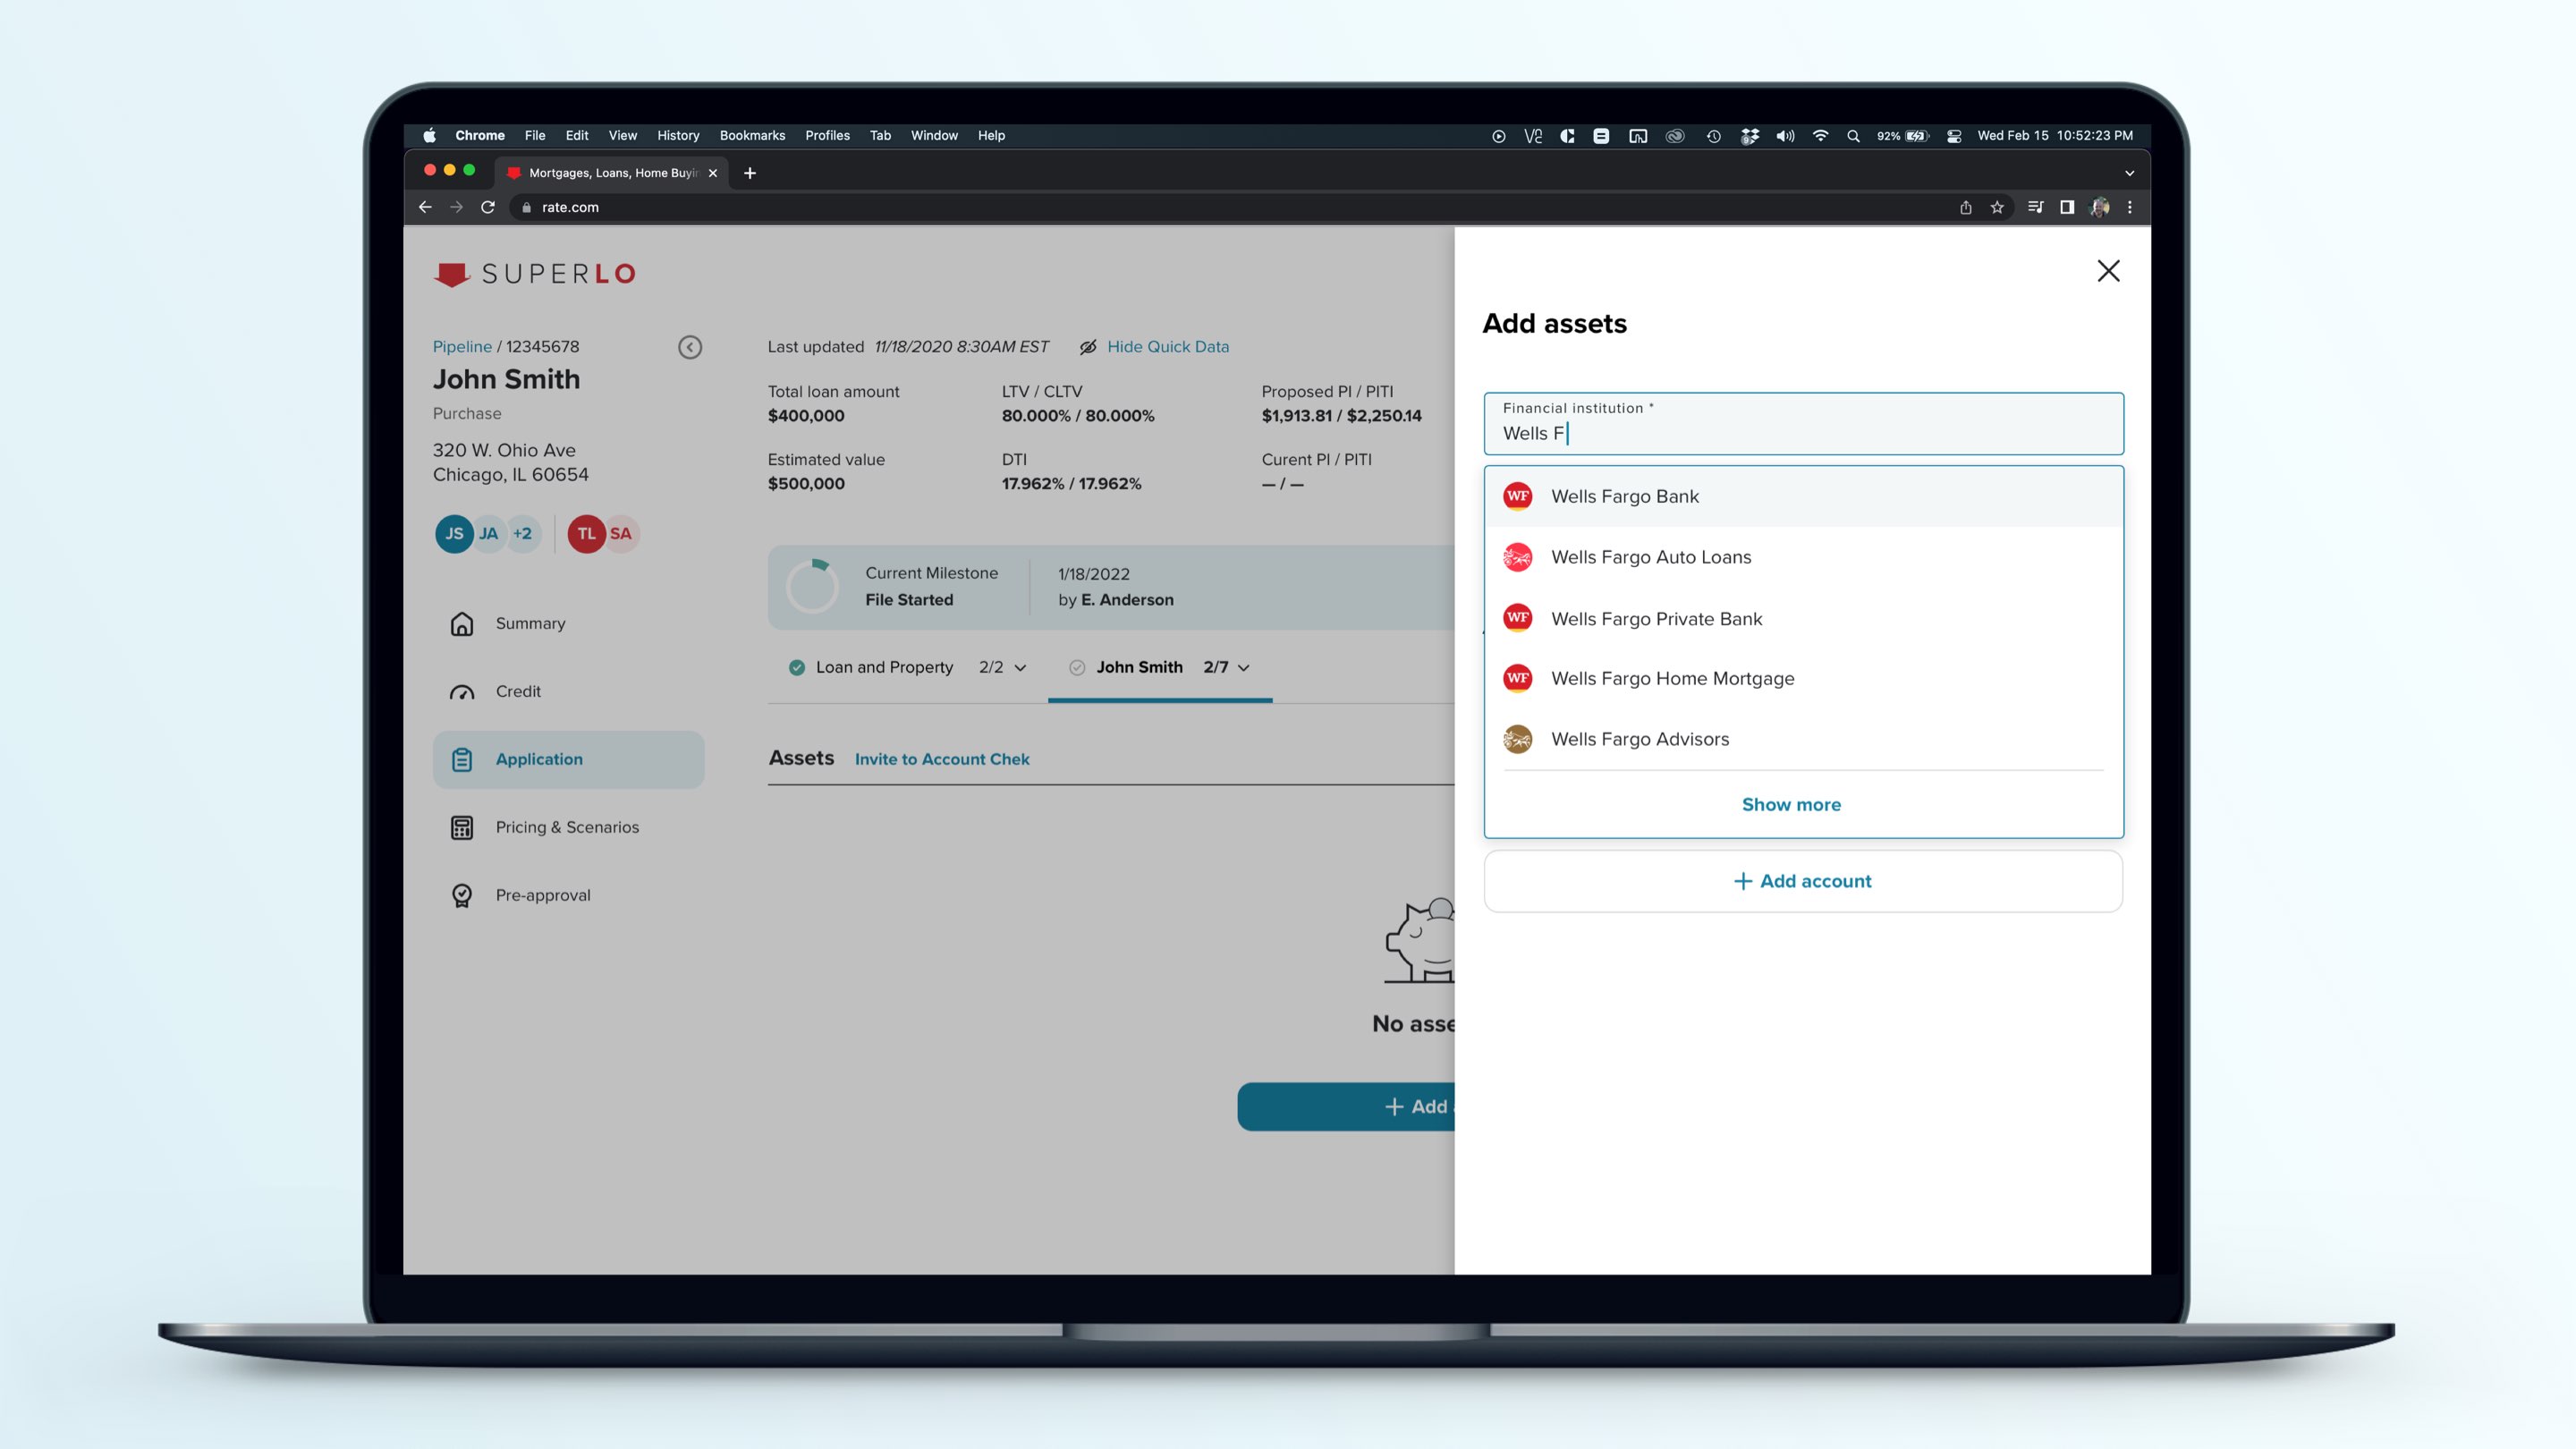2576x1449 pixels.
Task: Bookmark this page with the star icon
Action: (1997, 207)
